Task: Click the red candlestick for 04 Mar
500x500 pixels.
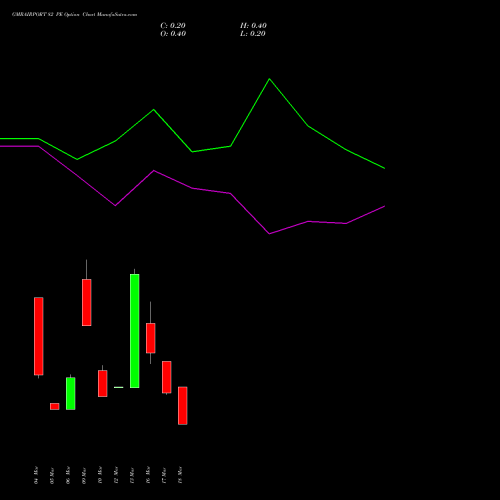Action: [39, 336]
